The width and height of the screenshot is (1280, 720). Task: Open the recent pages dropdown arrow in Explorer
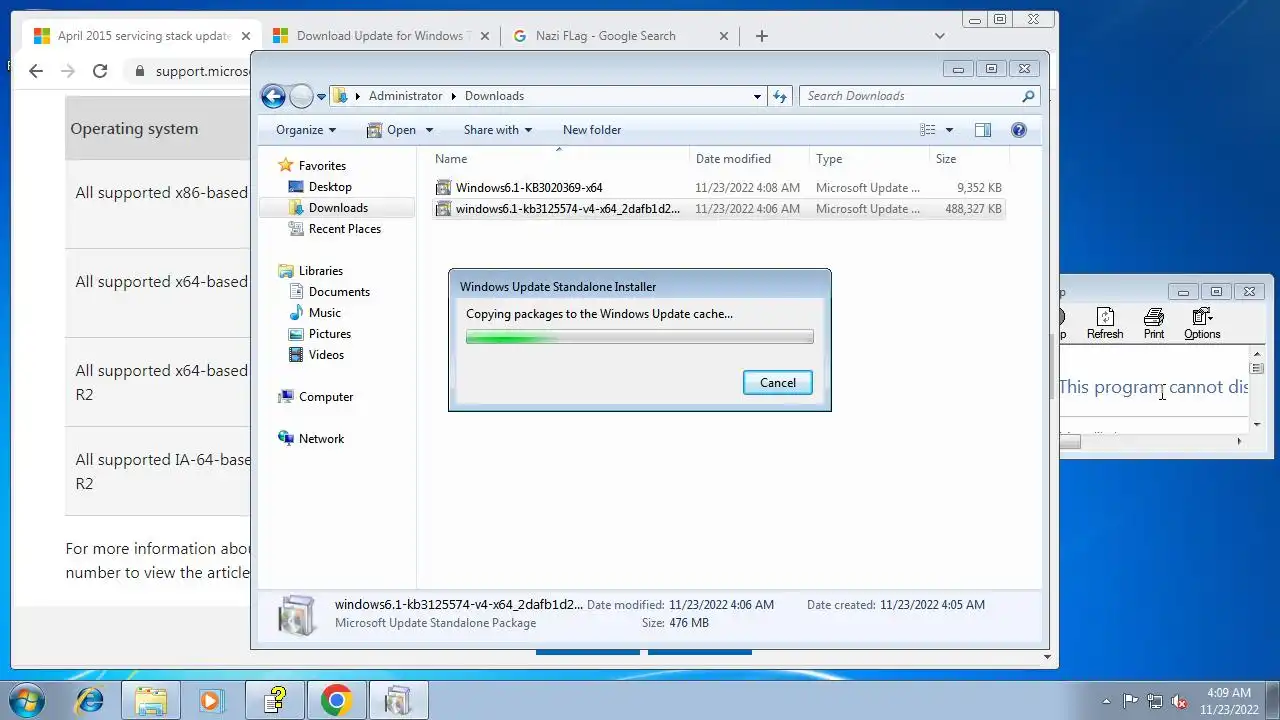point(321,97)
